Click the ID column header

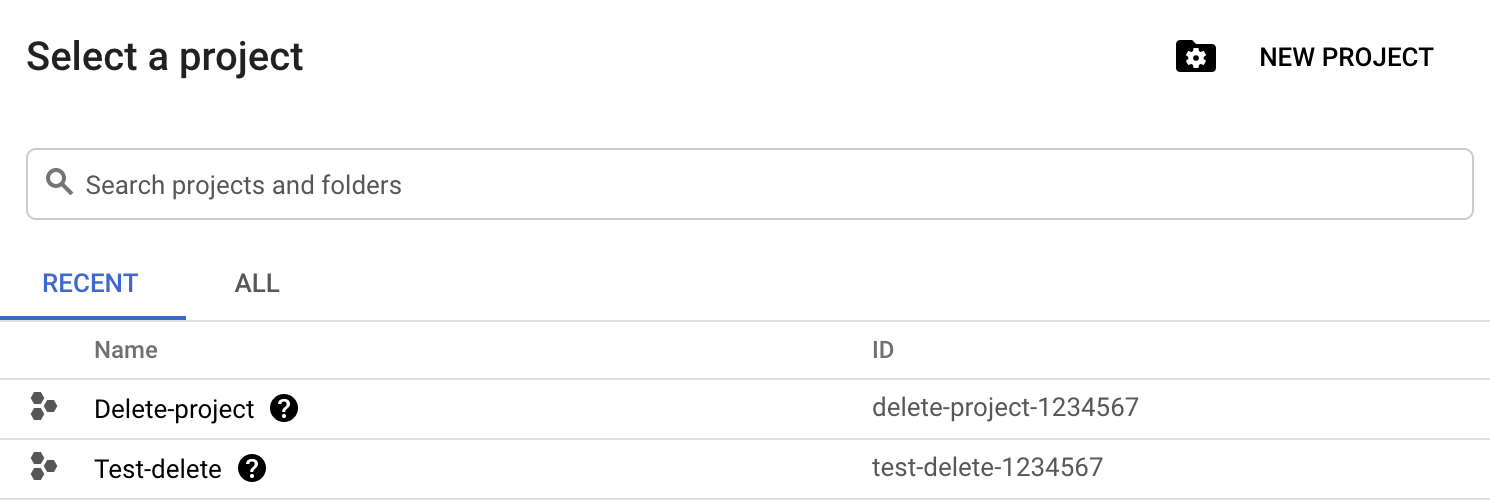click(883, 350)
